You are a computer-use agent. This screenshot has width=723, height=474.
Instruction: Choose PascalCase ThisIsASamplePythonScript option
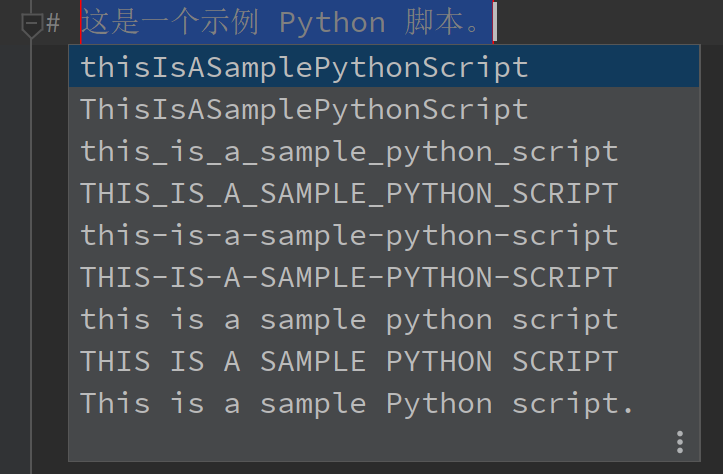pos(304,109)
